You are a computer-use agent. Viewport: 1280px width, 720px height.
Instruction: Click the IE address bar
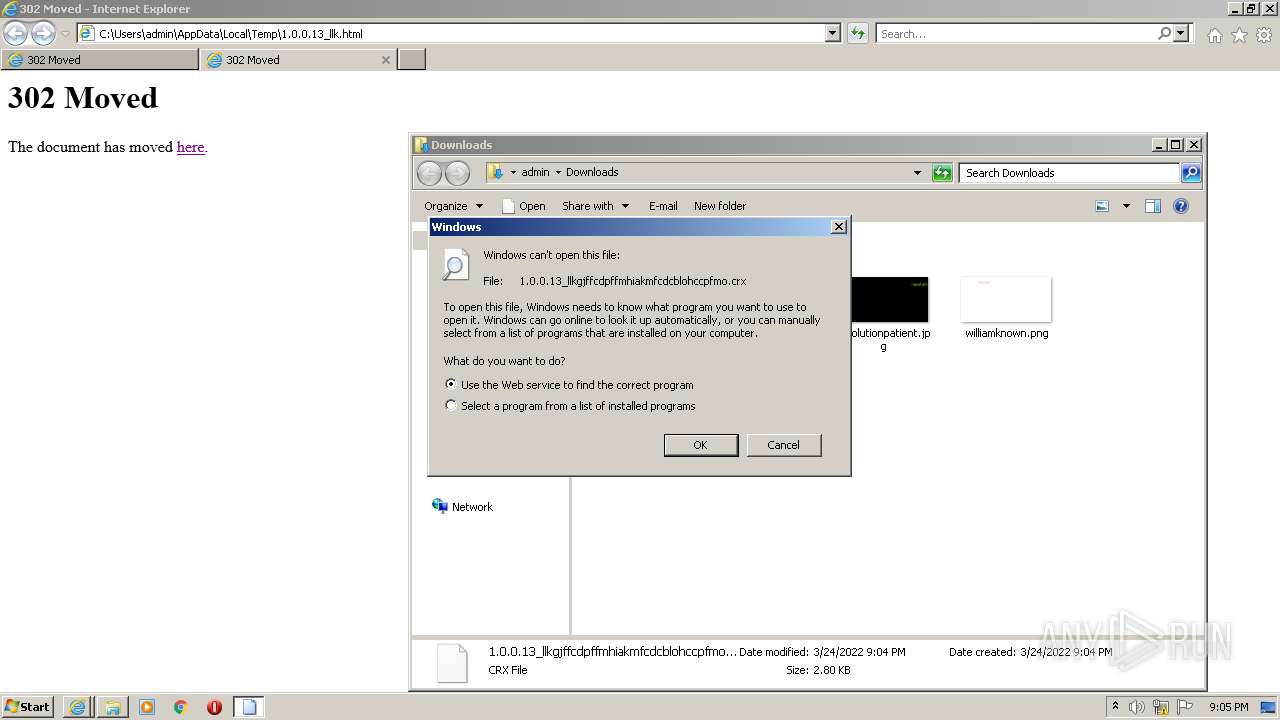tap(458, 33)
